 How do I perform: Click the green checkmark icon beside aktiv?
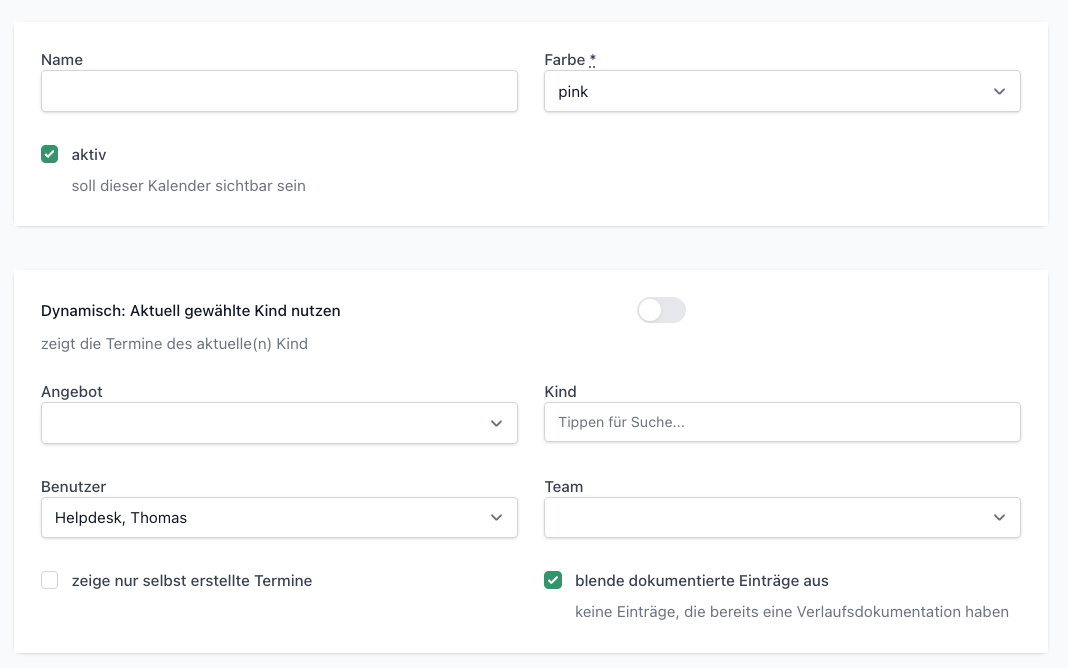50,154
